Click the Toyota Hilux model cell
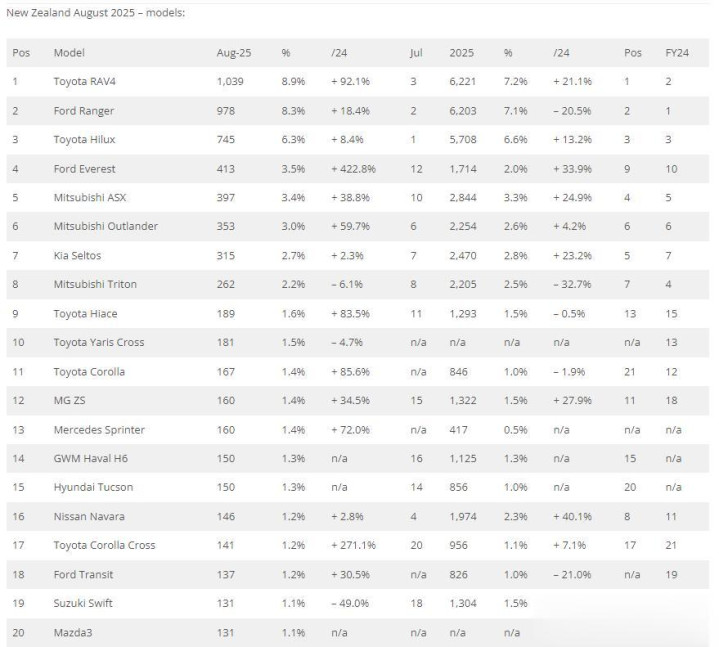Image resolution: width=719 pixels, height=647 pixels. click(84, 139)
